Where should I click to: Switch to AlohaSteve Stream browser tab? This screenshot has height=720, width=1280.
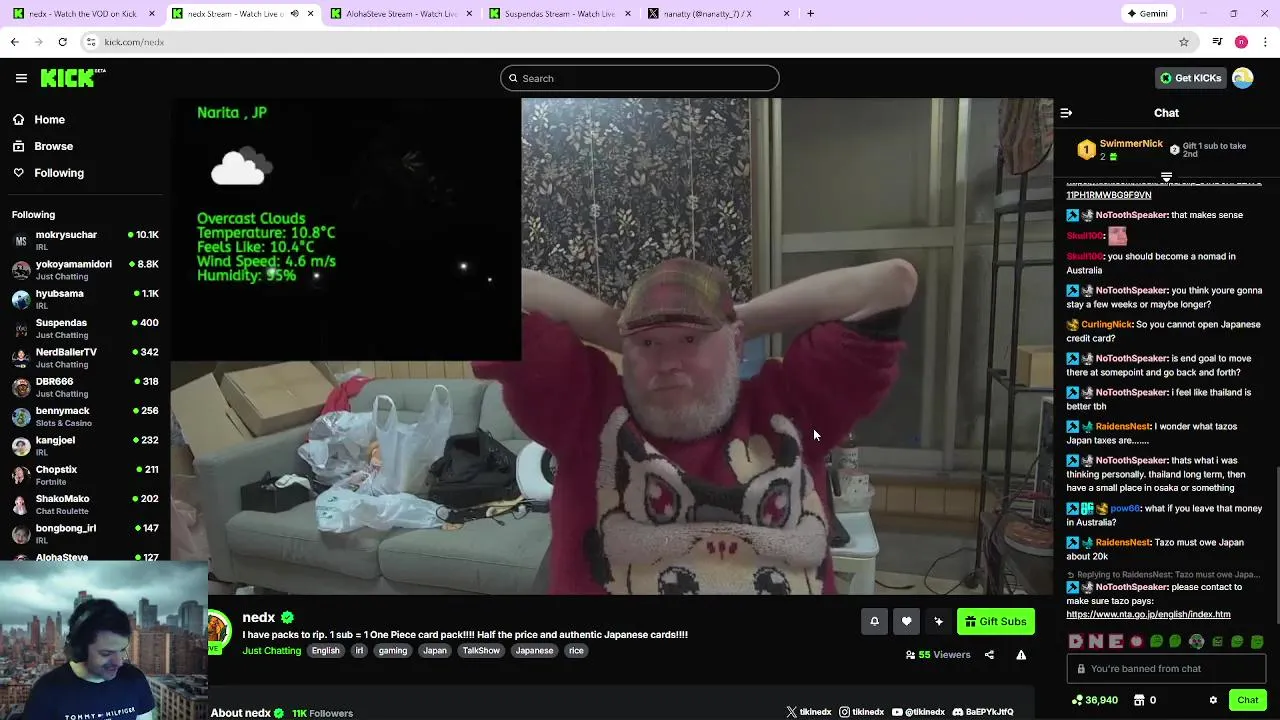click(400, 14)
